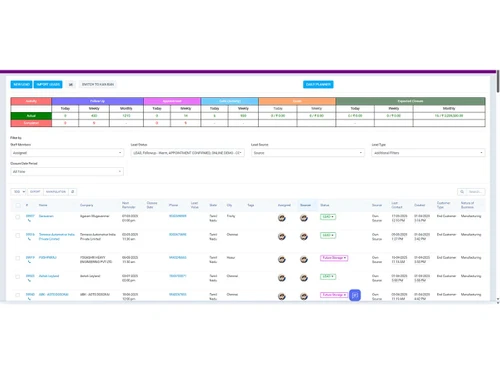Switch to Kanban view
Image resolution: width=500 pixels, height=375 pixels.
click(98, 84)
